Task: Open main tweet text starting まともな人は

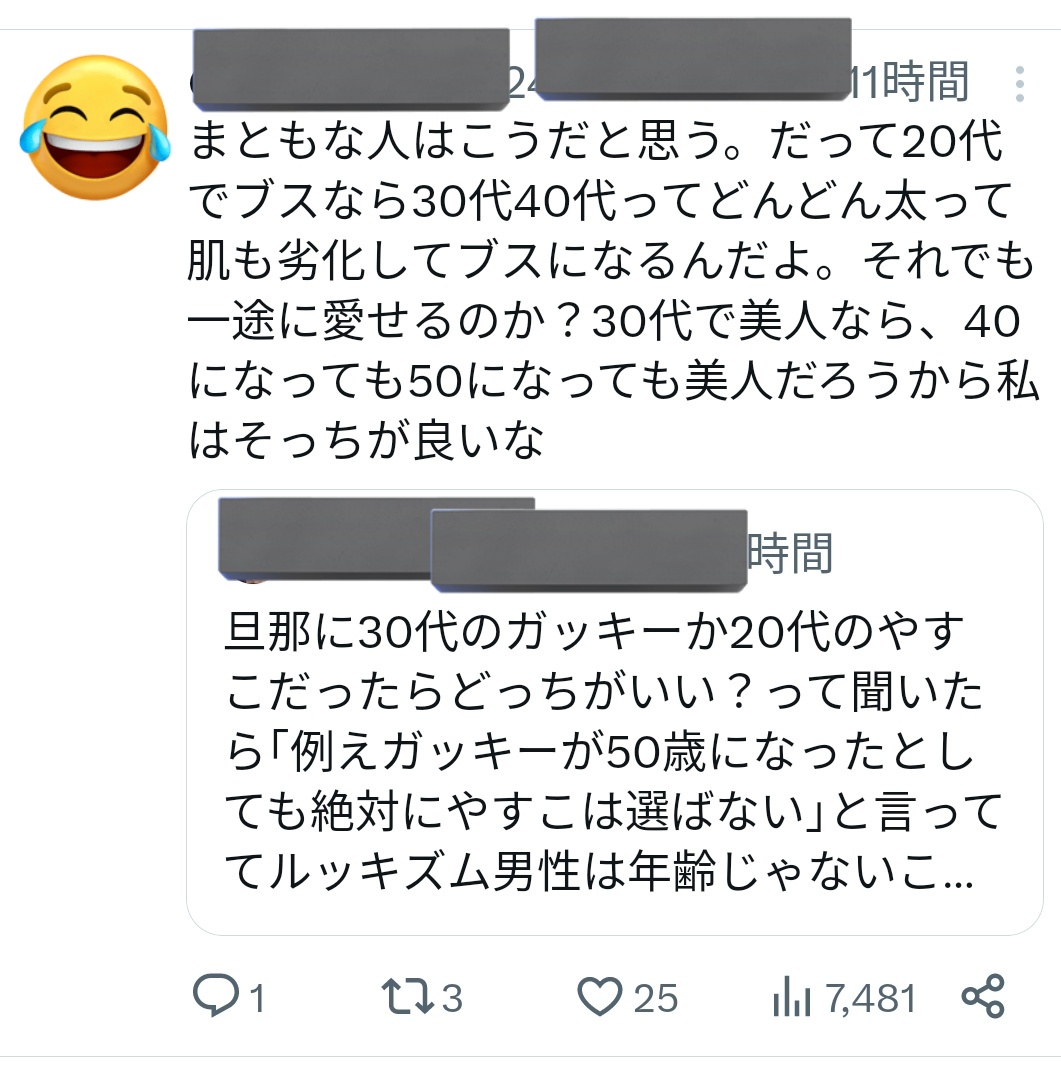Action: coord(612,289)
